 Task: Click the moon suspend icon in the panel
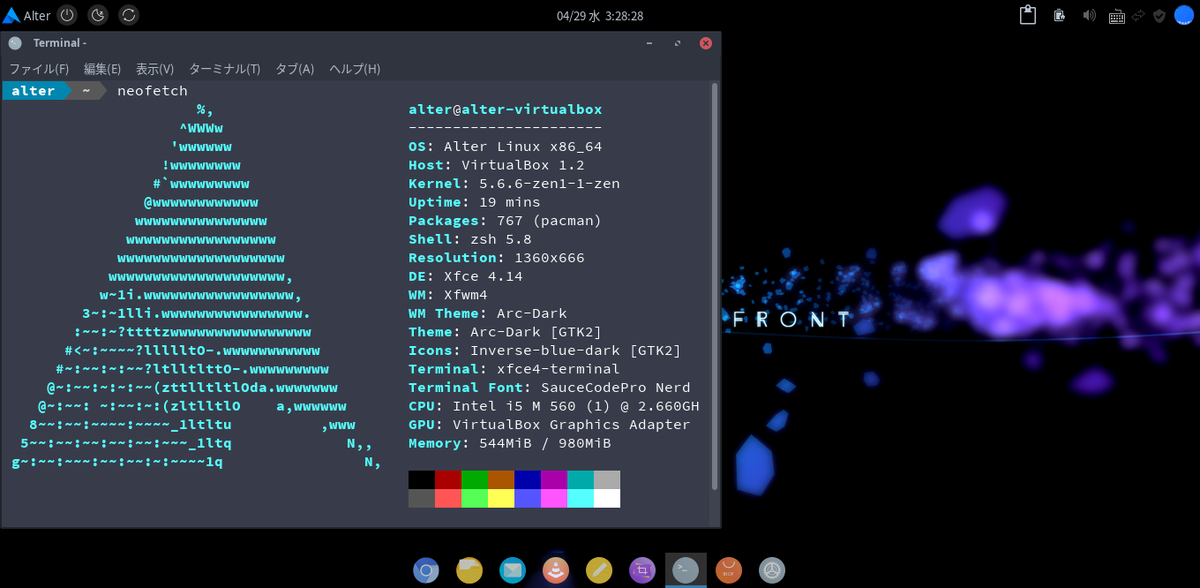tap(98, 15)
